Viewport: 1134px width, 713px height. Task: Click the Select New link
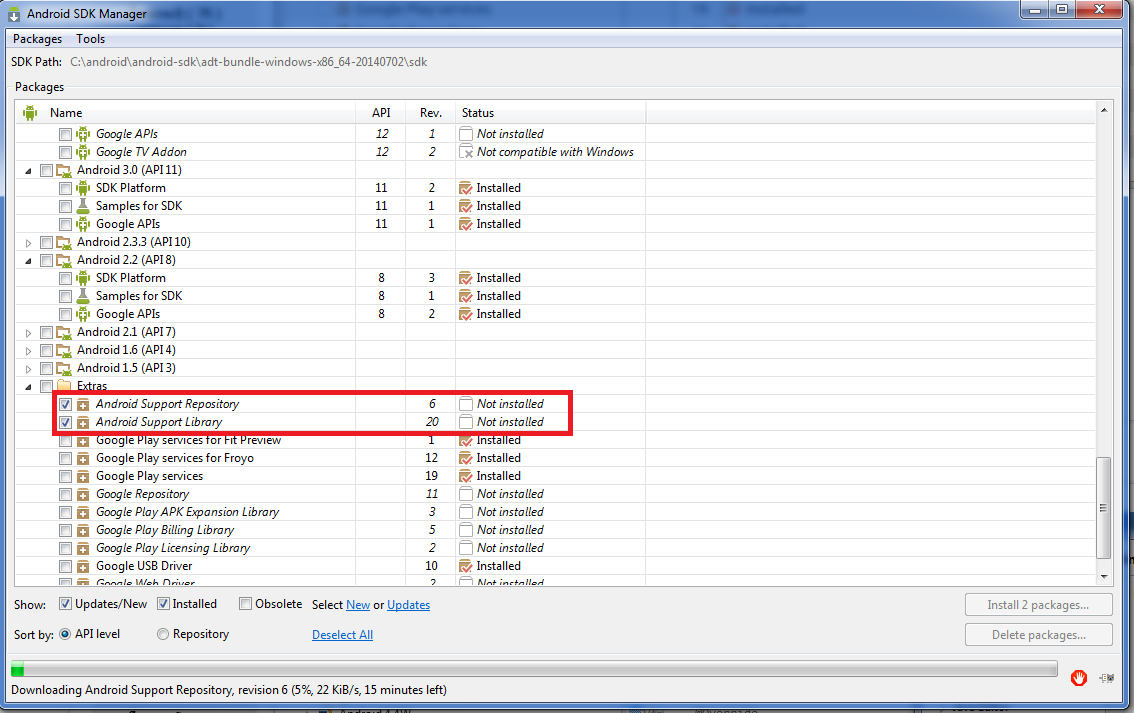tap(358, 605)
